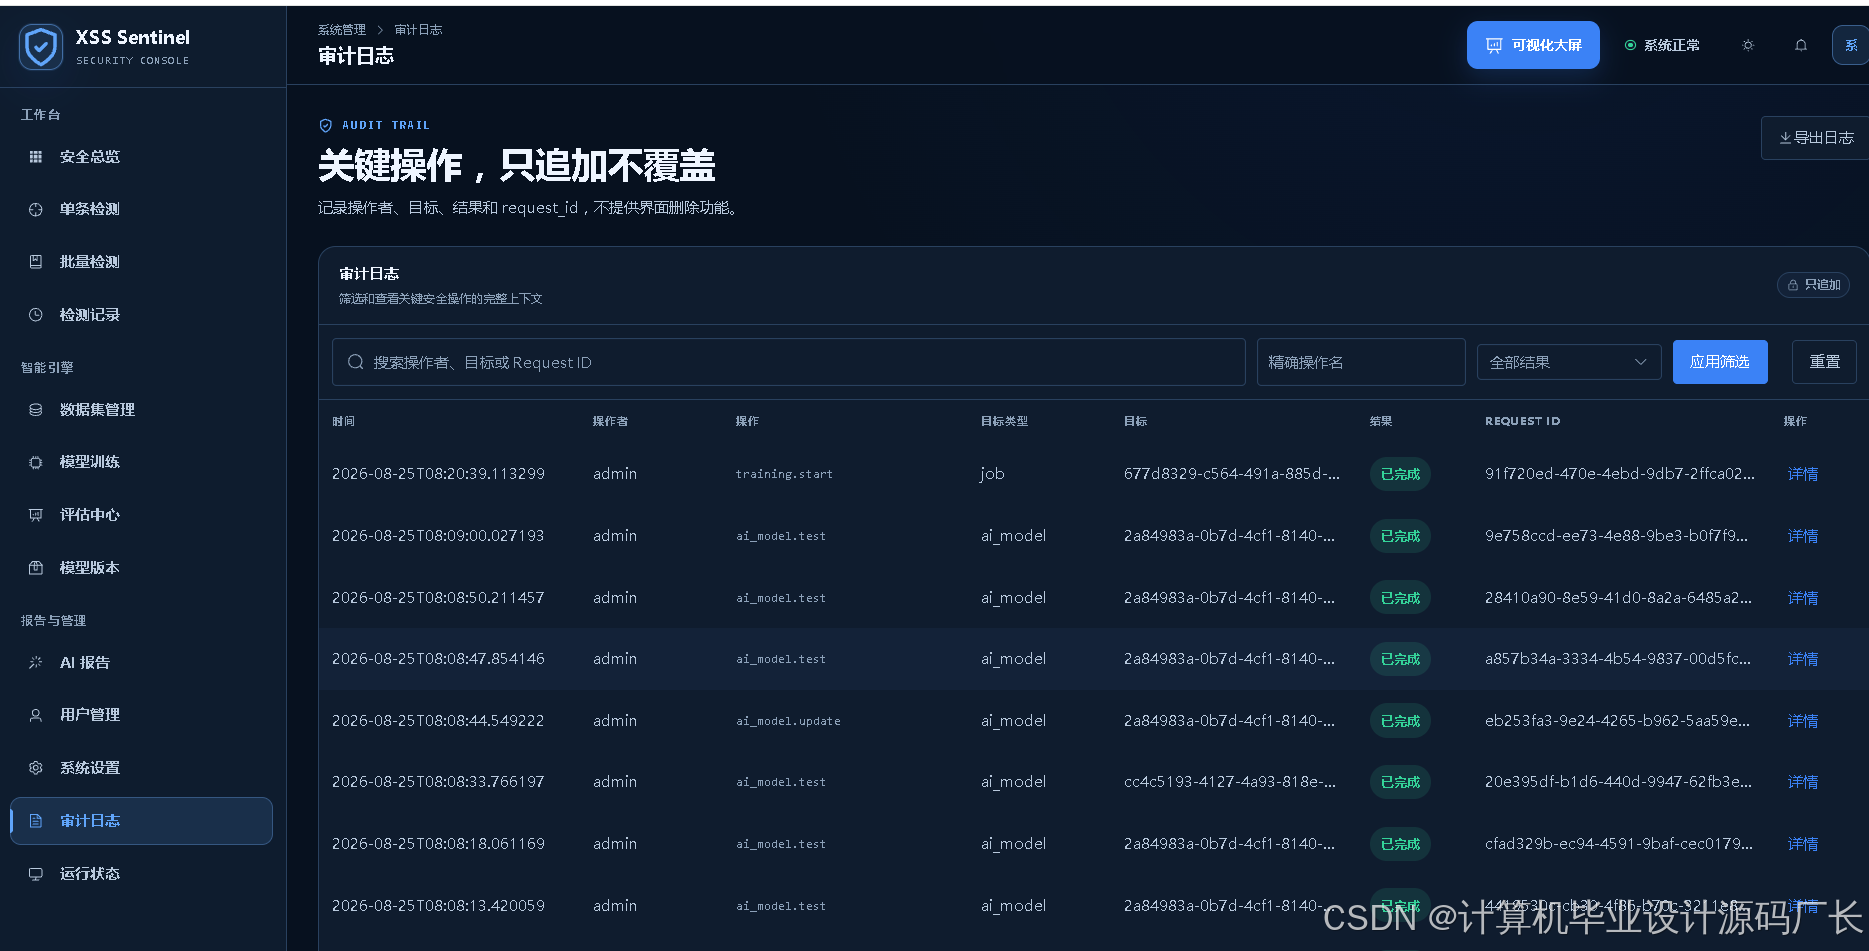Focus the 精确操作名 input field

tap(1361, 362)
